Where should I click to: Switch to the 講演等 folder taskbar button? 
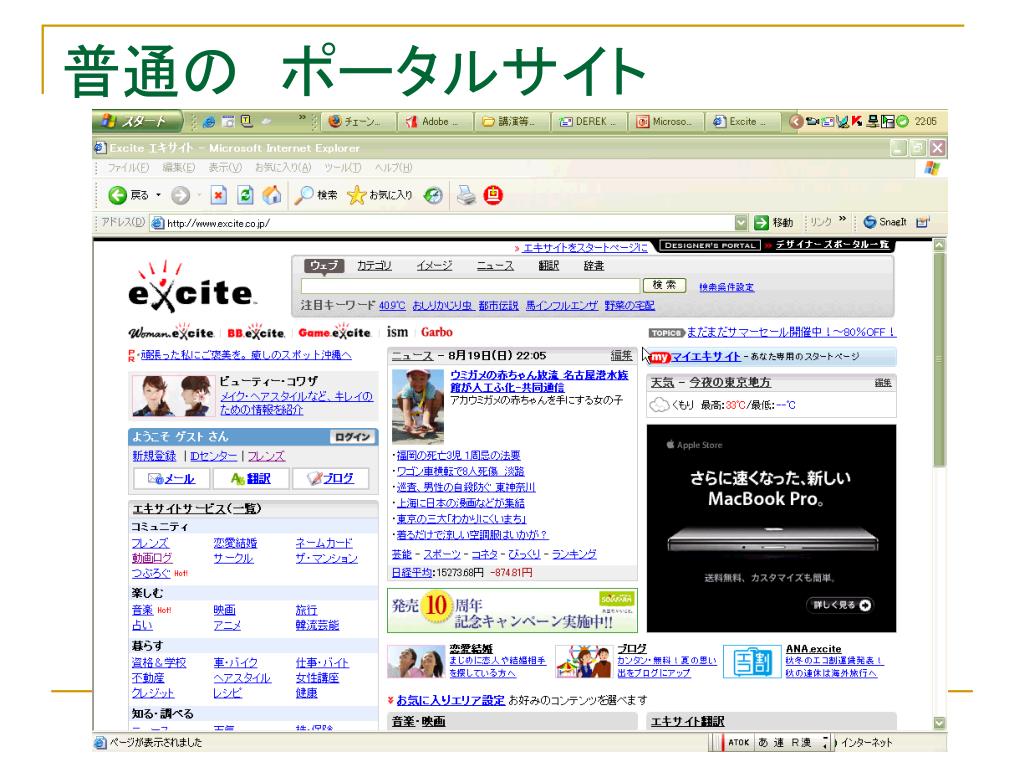pyautogui.click(x=509, y=121)
